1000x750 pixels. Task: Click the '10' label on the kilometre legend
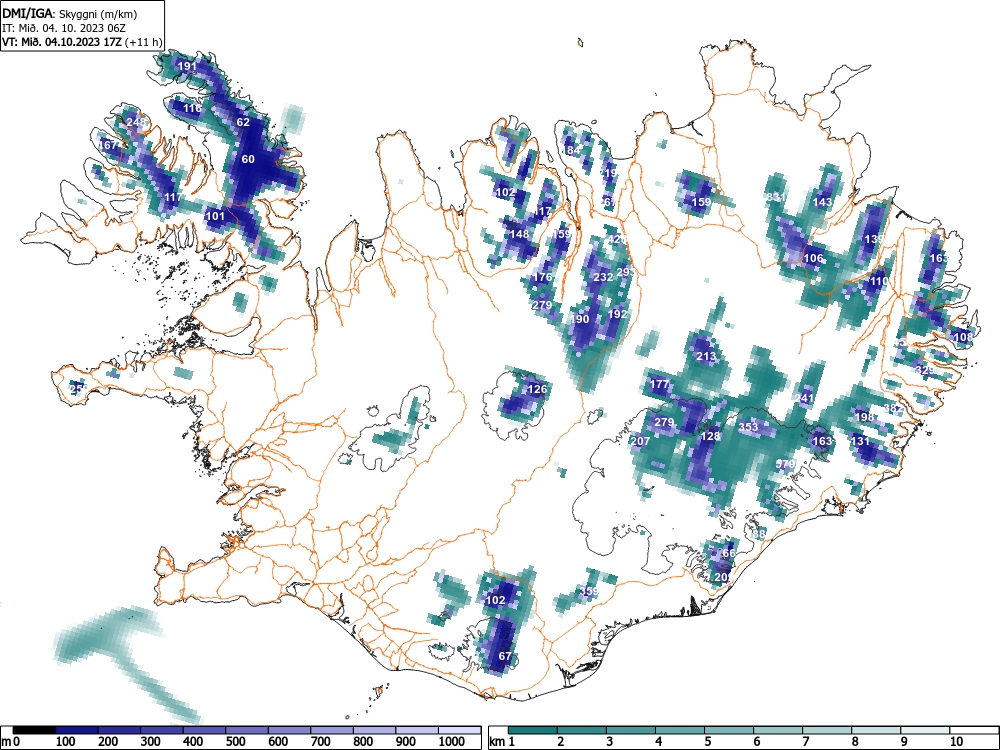[955, 742]
